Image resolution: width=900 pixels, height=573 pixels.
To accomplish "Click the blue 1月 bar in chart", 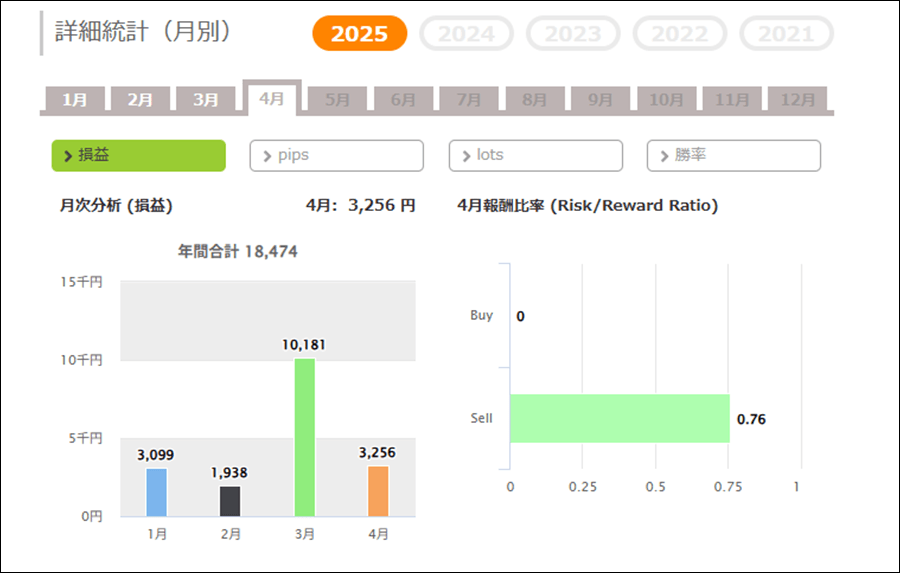I will tap(157, 493).
